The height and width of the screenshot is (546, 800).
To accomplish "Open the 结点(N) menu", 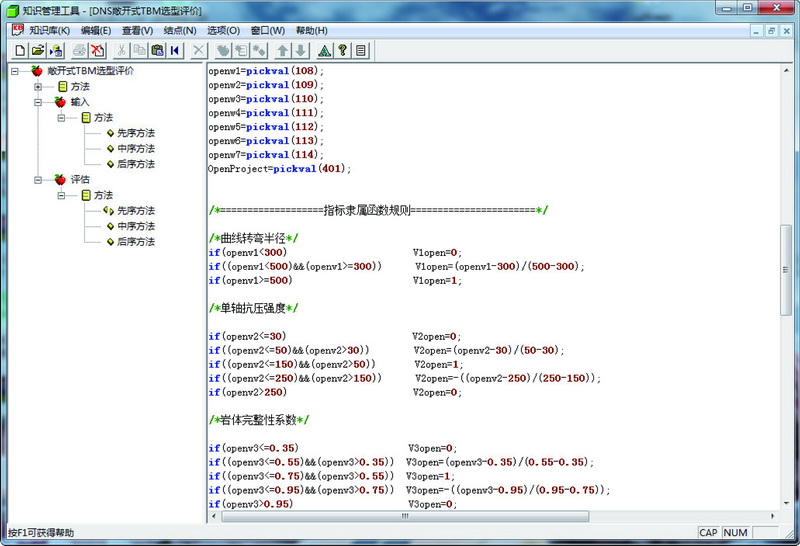I will pos(180,31).
